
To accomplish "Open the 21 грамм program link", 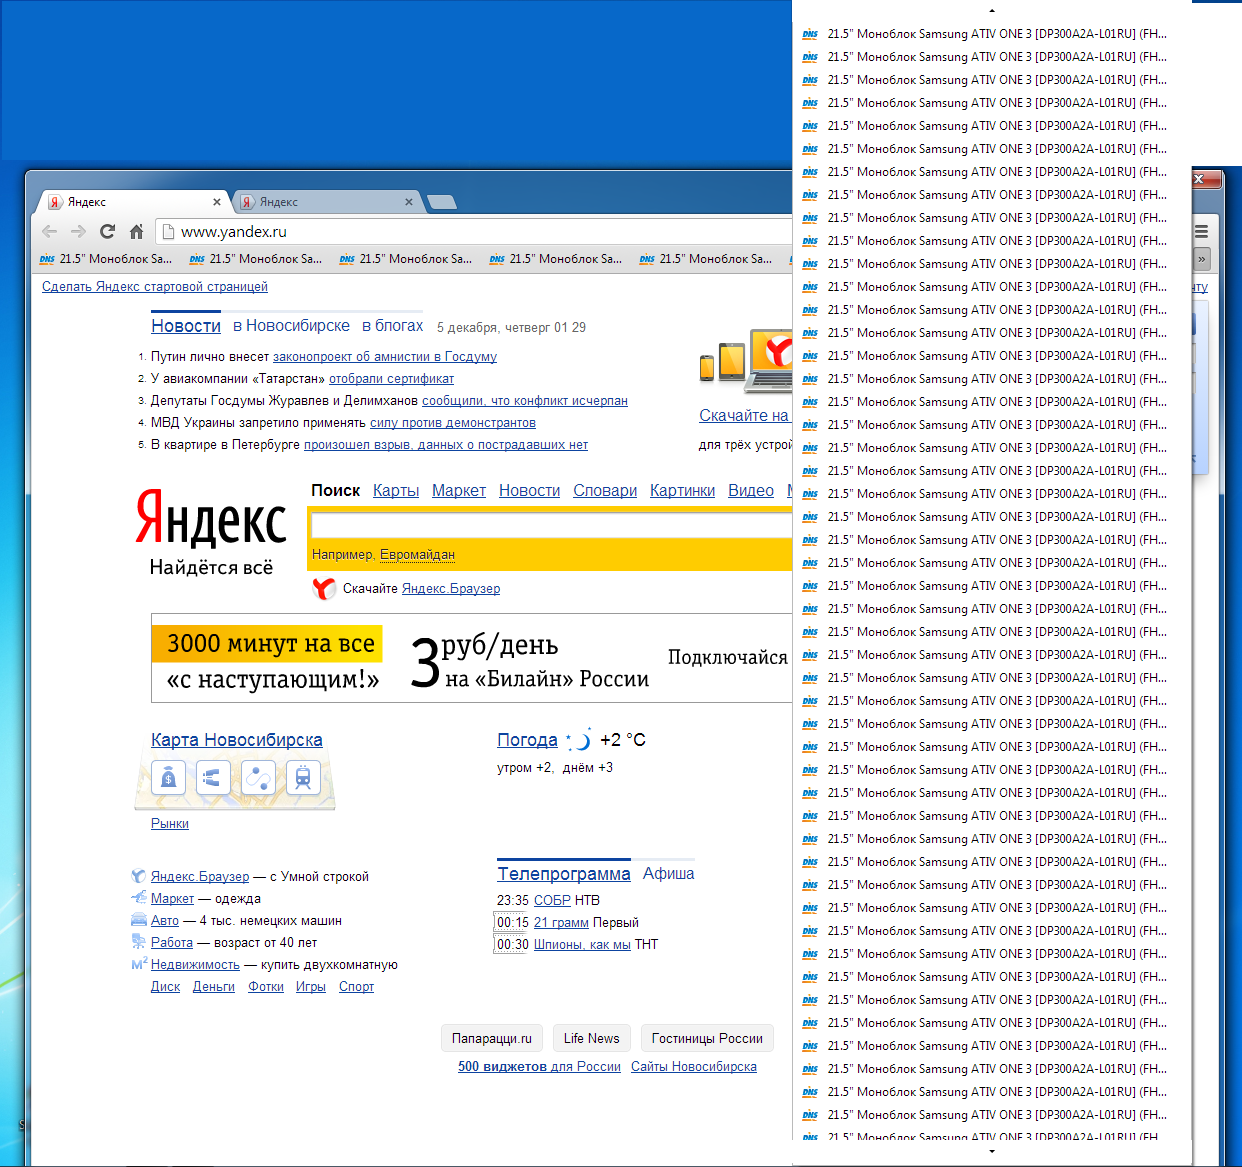I will (x=561, y=922).
